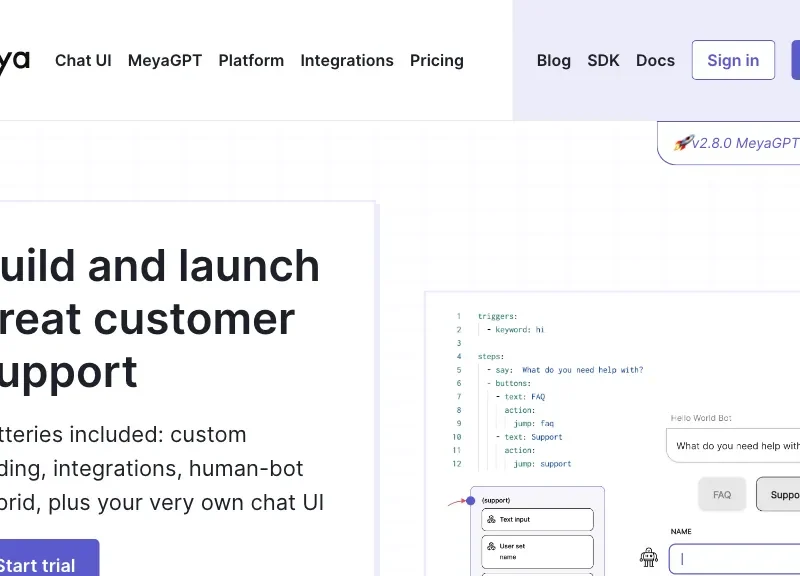Click the 'buttons:' code line
Viewport: 800px width, 576px height.
[509, 383]
